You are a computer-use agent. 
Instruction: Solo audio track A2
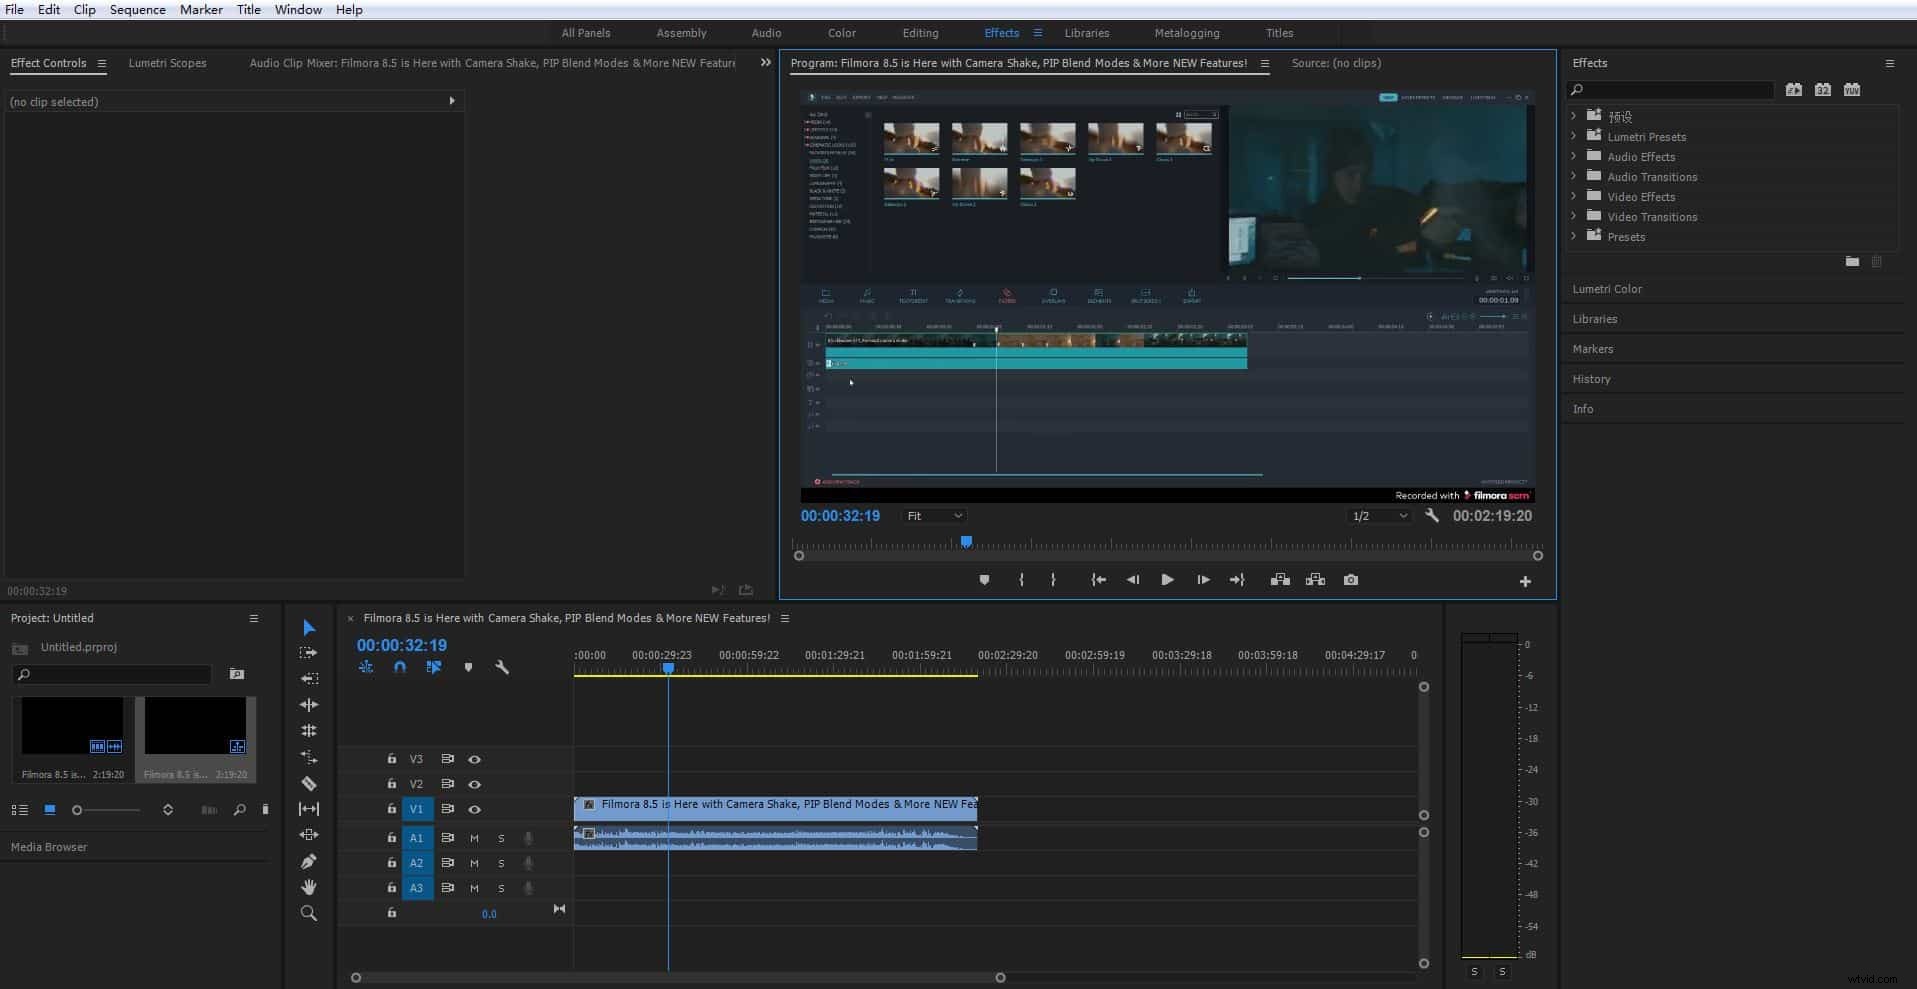click(x=501, y=863)
